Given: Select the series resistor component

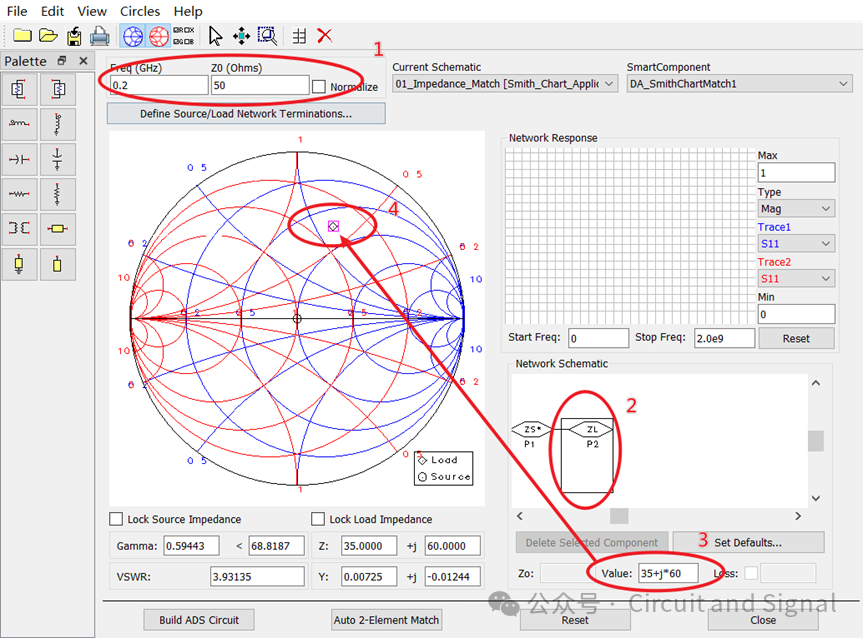Looking at the screenshot, I should click(19, 194).
